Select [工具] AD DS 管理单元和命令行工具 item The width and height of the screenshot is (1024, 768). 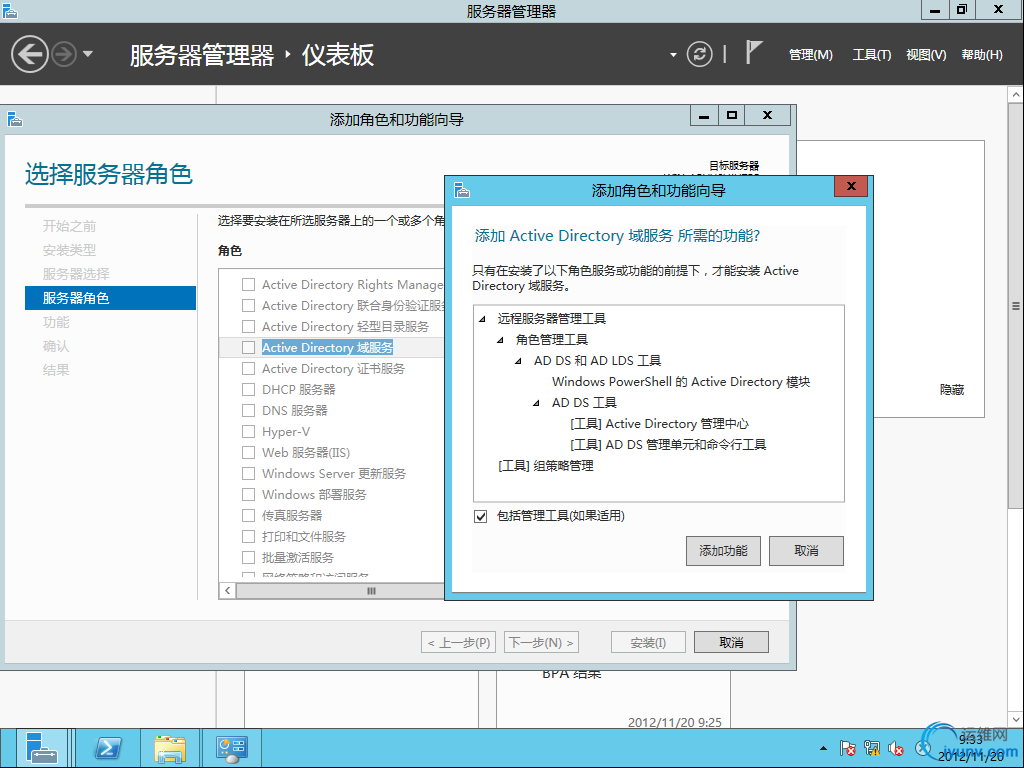click(x=667, y=445)
